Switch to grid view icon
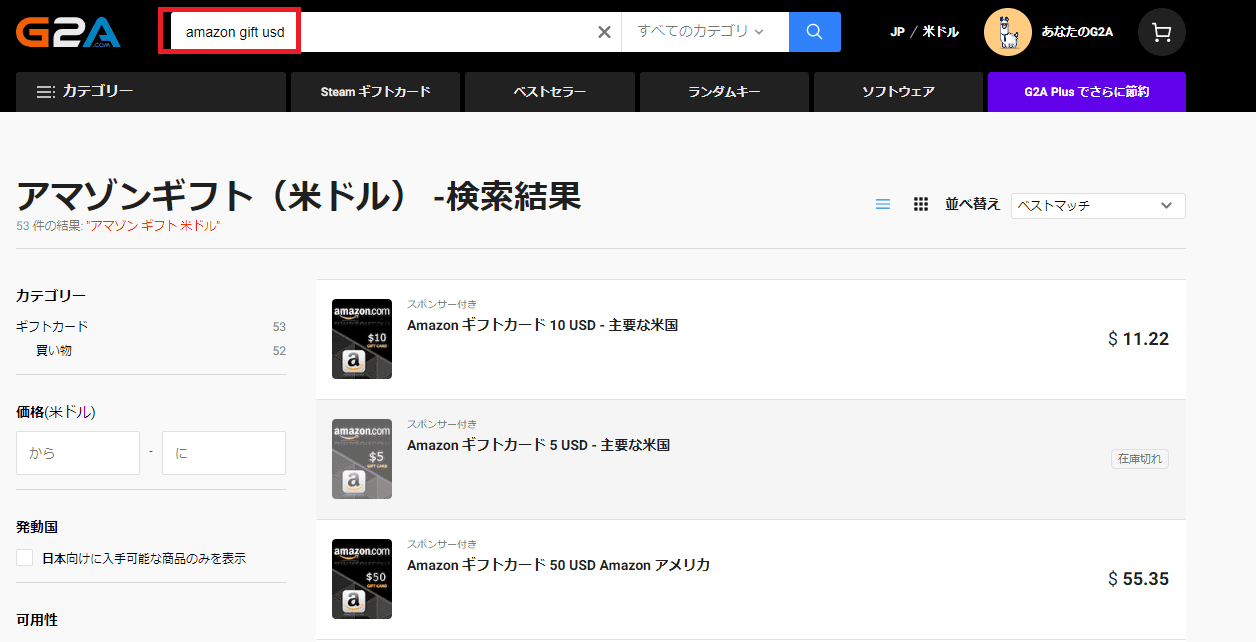This screenshot has height=642, width=1256. point(921,204)
